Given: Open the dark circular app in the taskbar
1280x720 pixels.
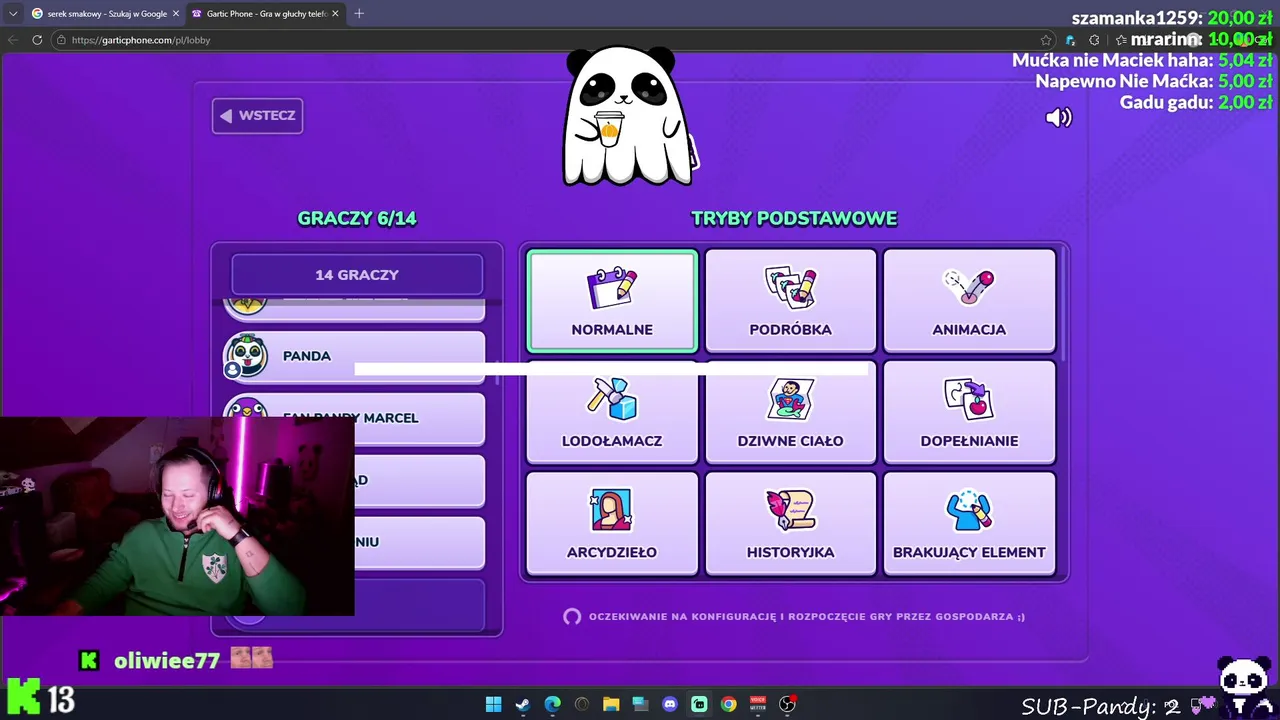Looking at the screenshot, I should coord(582,704).
